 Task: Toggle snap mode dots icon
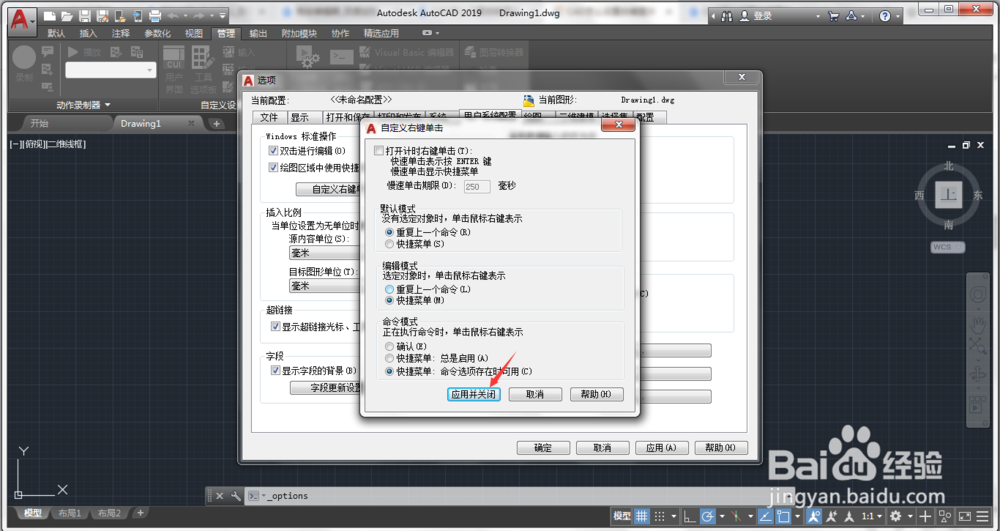tap(660, 516)
